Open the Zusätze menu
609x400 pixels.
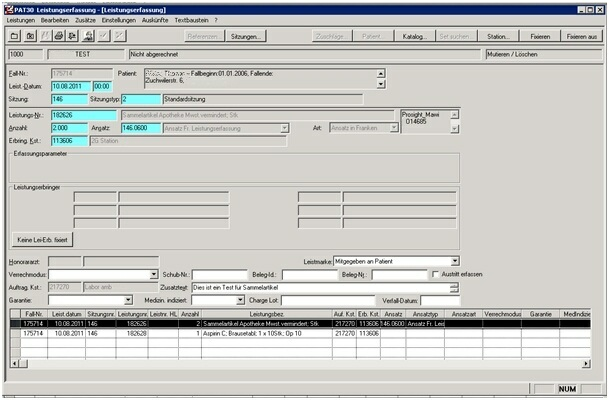click(x=85, y=20)
